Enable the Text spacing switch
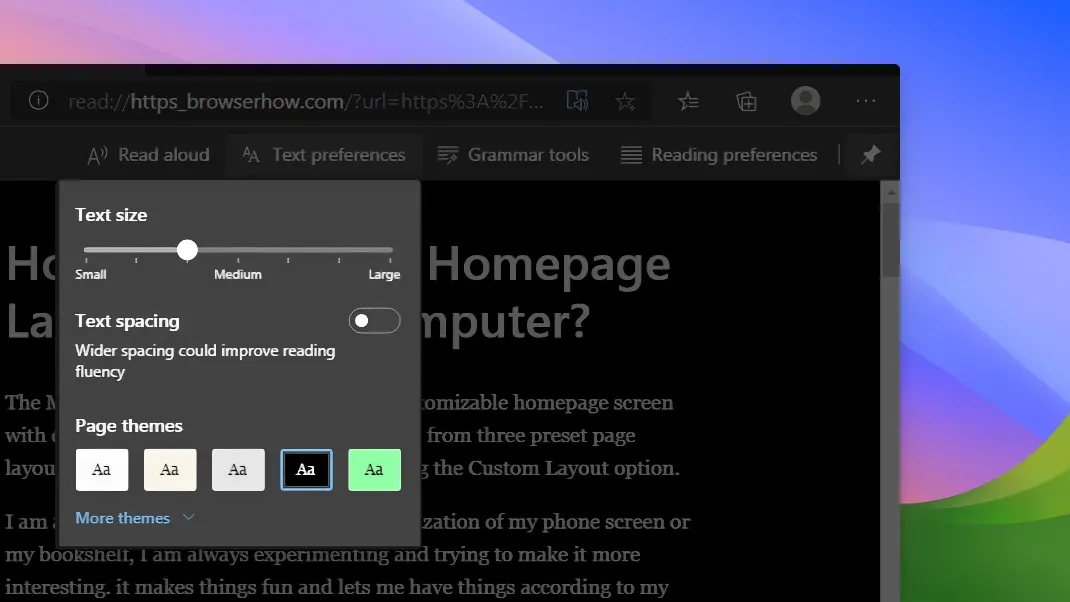The width and height of the screenshot is (1070, 602). 374,320
